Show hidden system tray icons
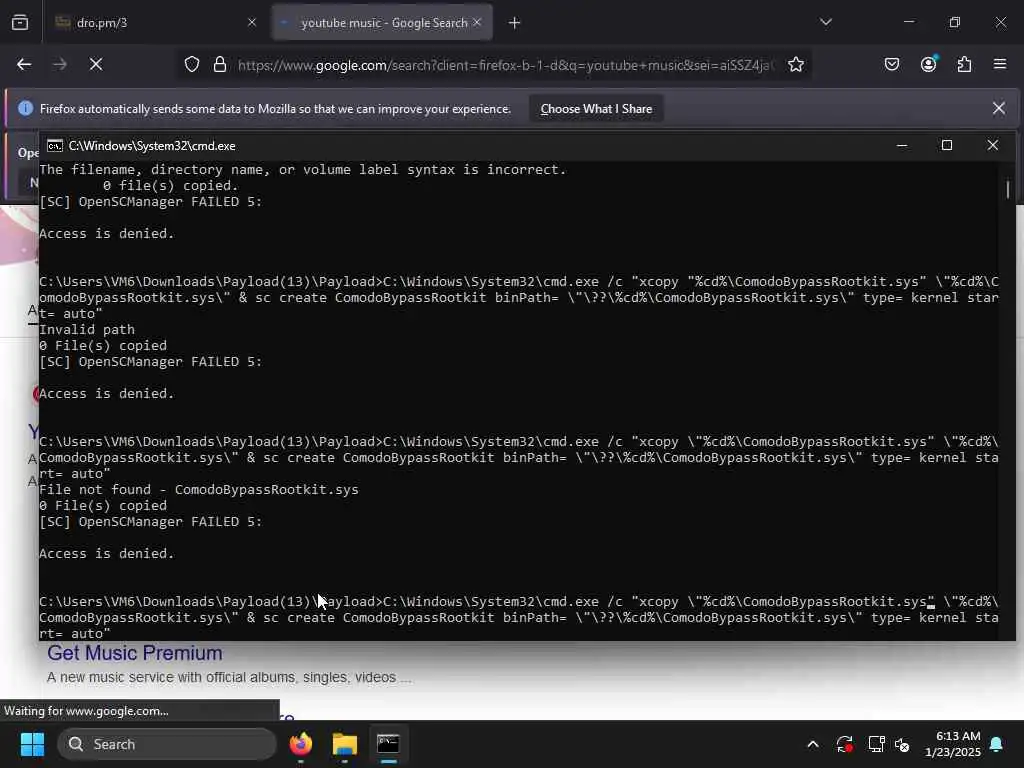The width and height of the screenshot is (1024, 768). point(813,744)
